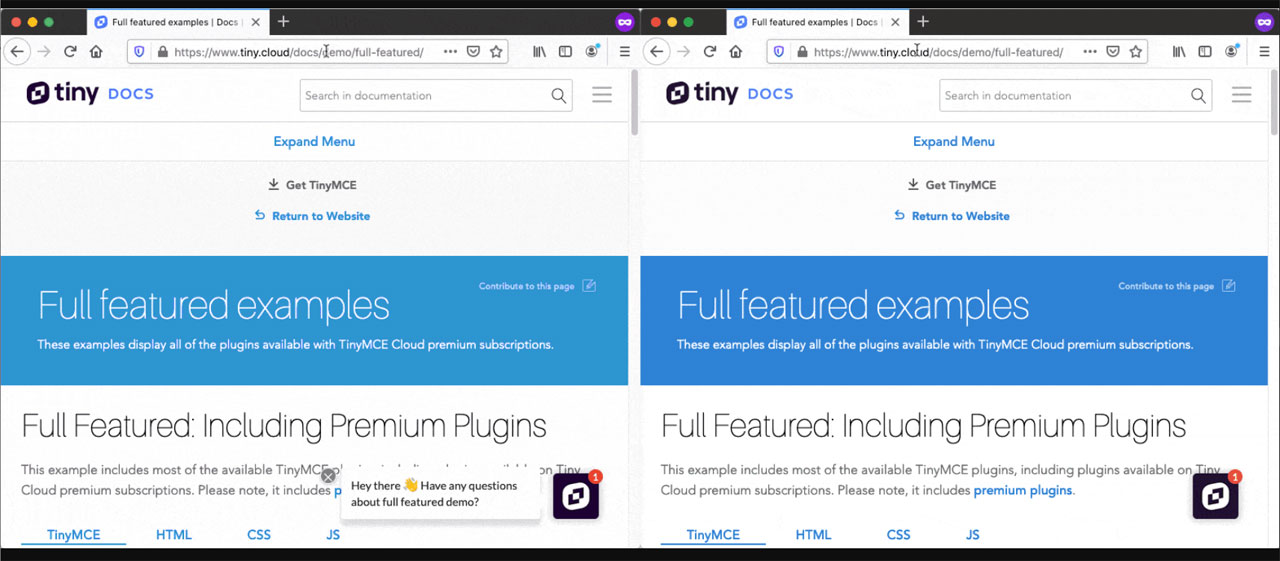Open Firefox account icon in right window
The height and width of the screenshot is (561, 1280).
(1231, 51)
